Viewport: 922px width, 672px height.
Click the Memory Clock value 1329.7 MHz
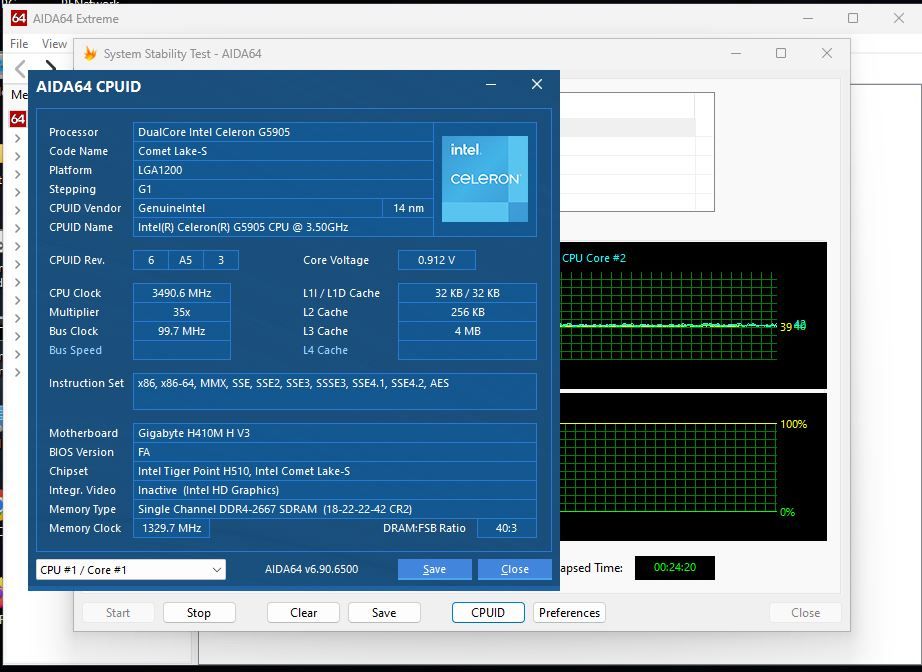[171, 528]
